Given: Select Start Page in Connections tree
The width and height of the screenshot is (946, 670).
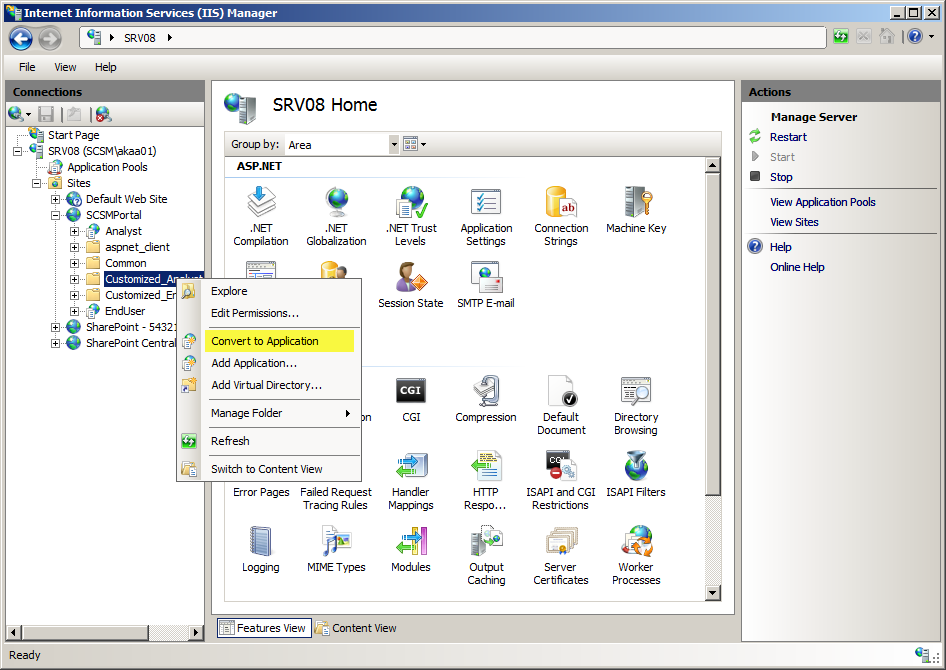Looking at the screenshot, I should tap(74, 135).
